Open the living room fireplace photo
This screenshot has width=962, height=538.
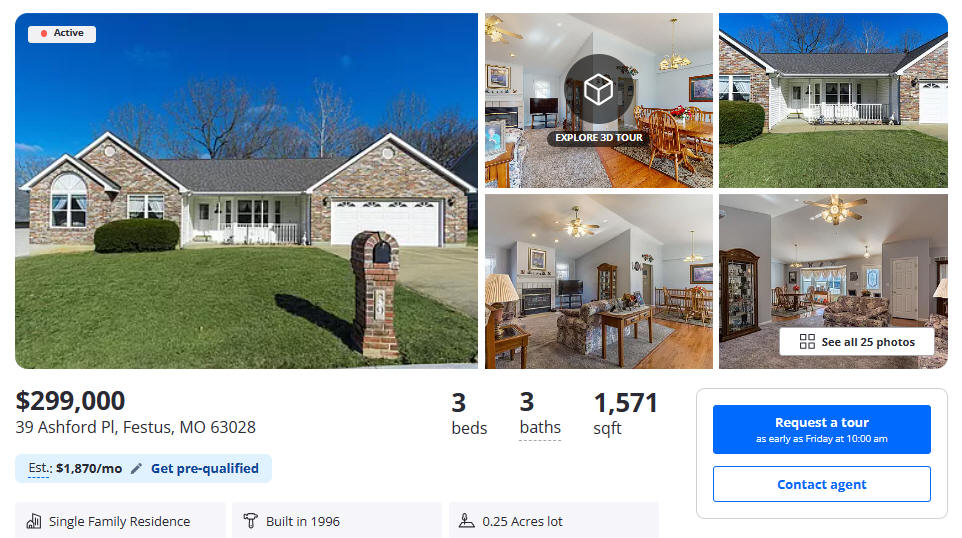[x=599, y=282]
